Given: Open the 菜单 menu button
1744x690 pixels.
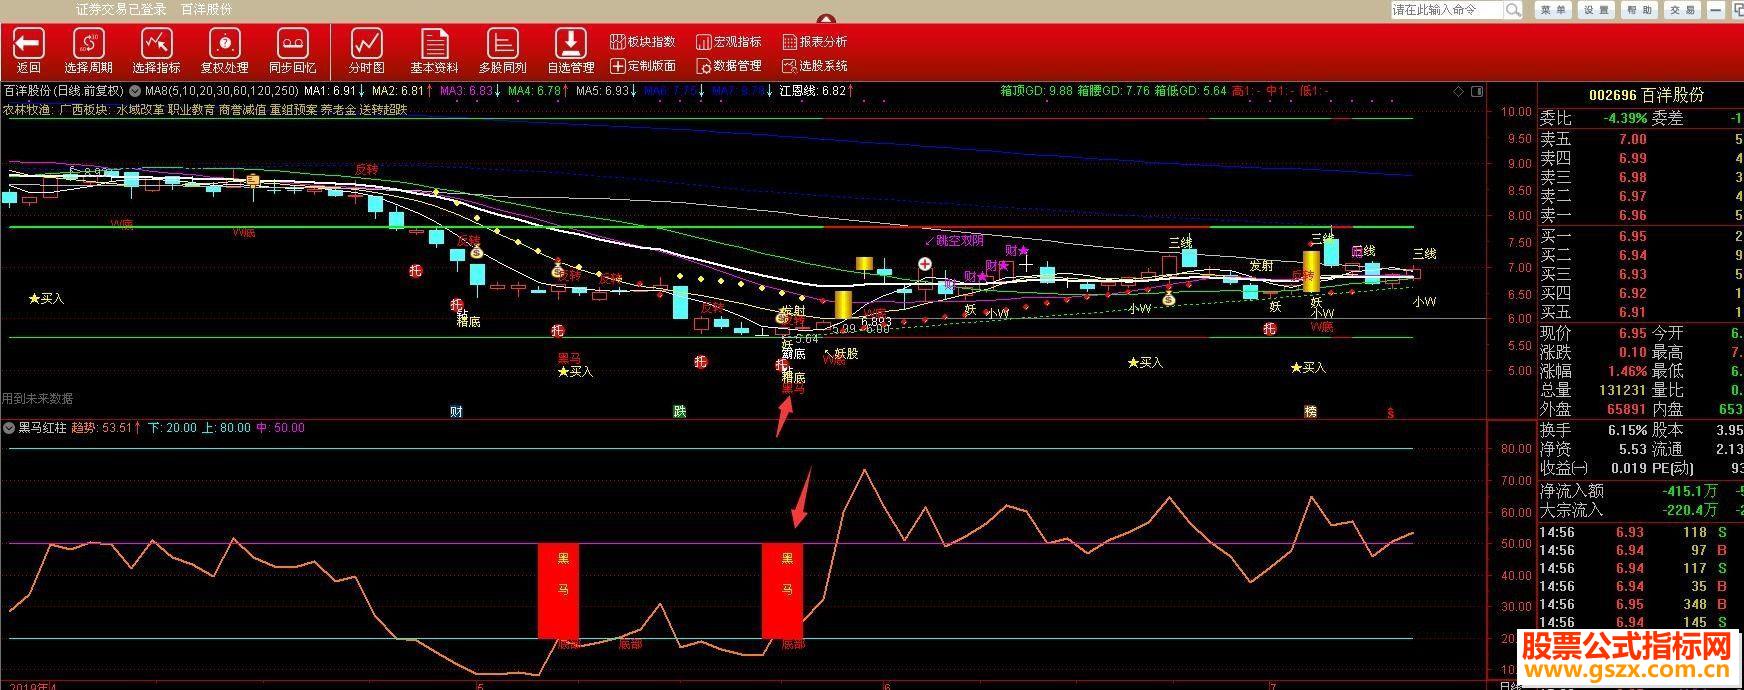Looking at the screenshot, I should [1553, 9].
